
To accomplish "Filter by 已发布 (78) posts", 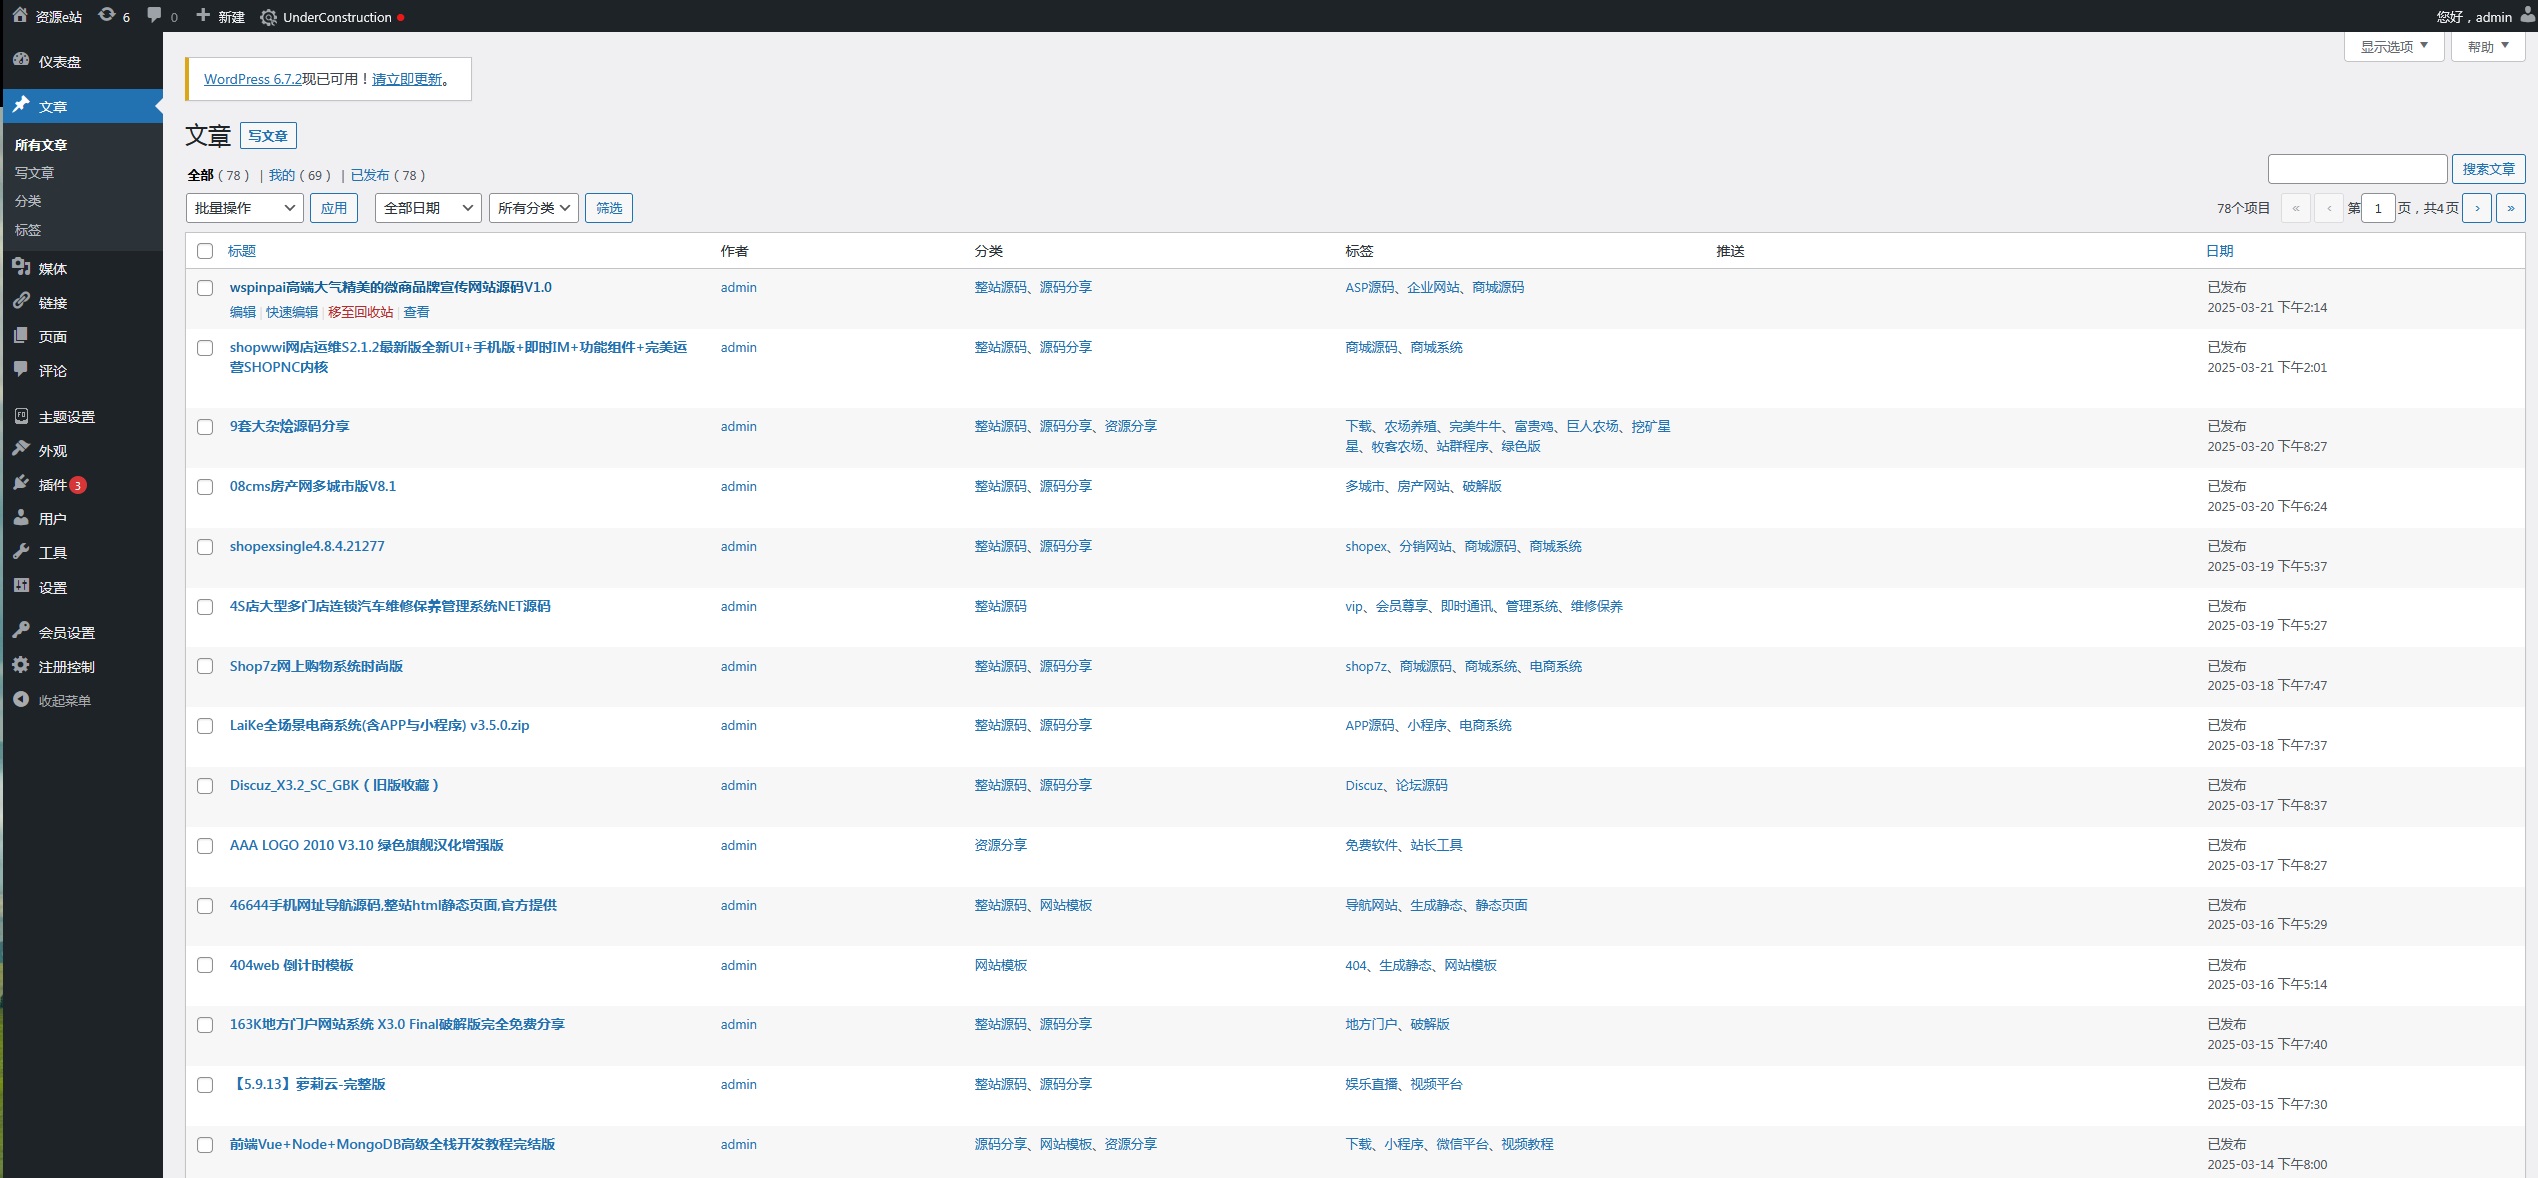I will [x=370, y=175].
